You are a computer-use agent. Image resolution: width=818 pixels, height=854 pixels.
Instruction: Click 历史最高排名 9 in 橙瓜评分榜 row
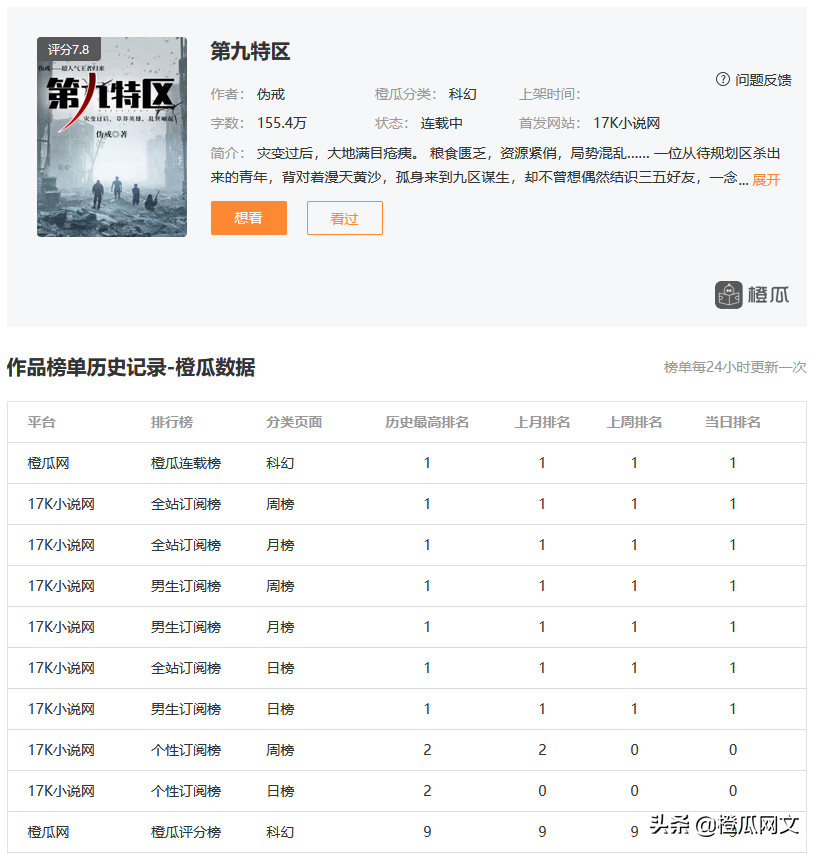pos(427,832)
